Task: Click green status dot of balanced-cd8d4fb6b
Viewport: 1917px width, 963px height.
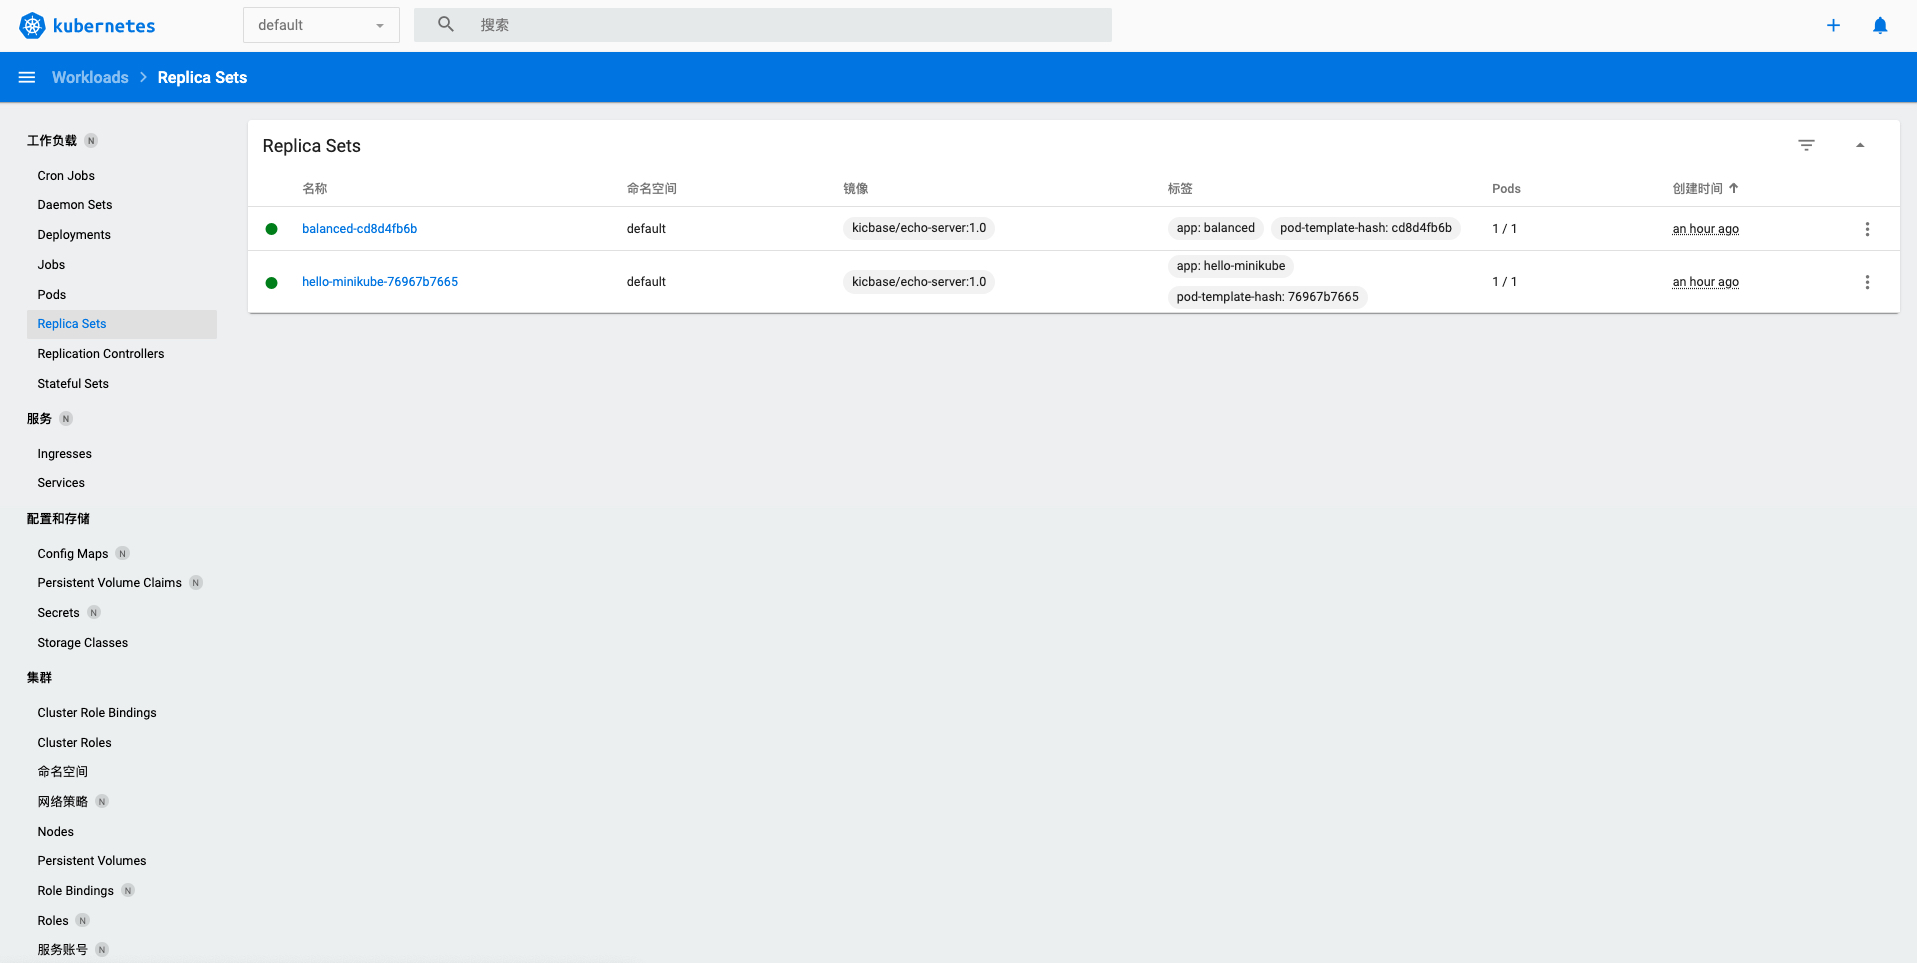Action: click(271, 229)
